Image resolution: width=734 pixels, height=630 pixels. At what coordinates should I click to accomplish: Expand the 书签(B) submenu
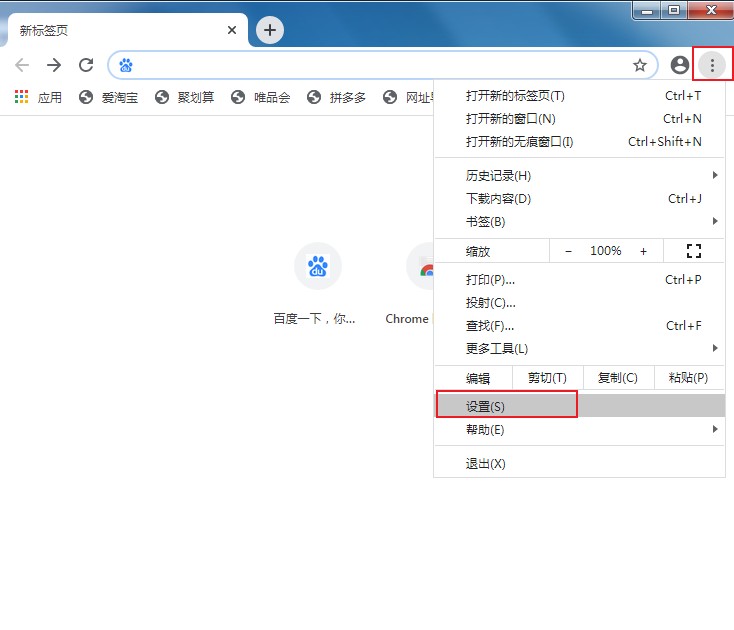coord(580,221)
